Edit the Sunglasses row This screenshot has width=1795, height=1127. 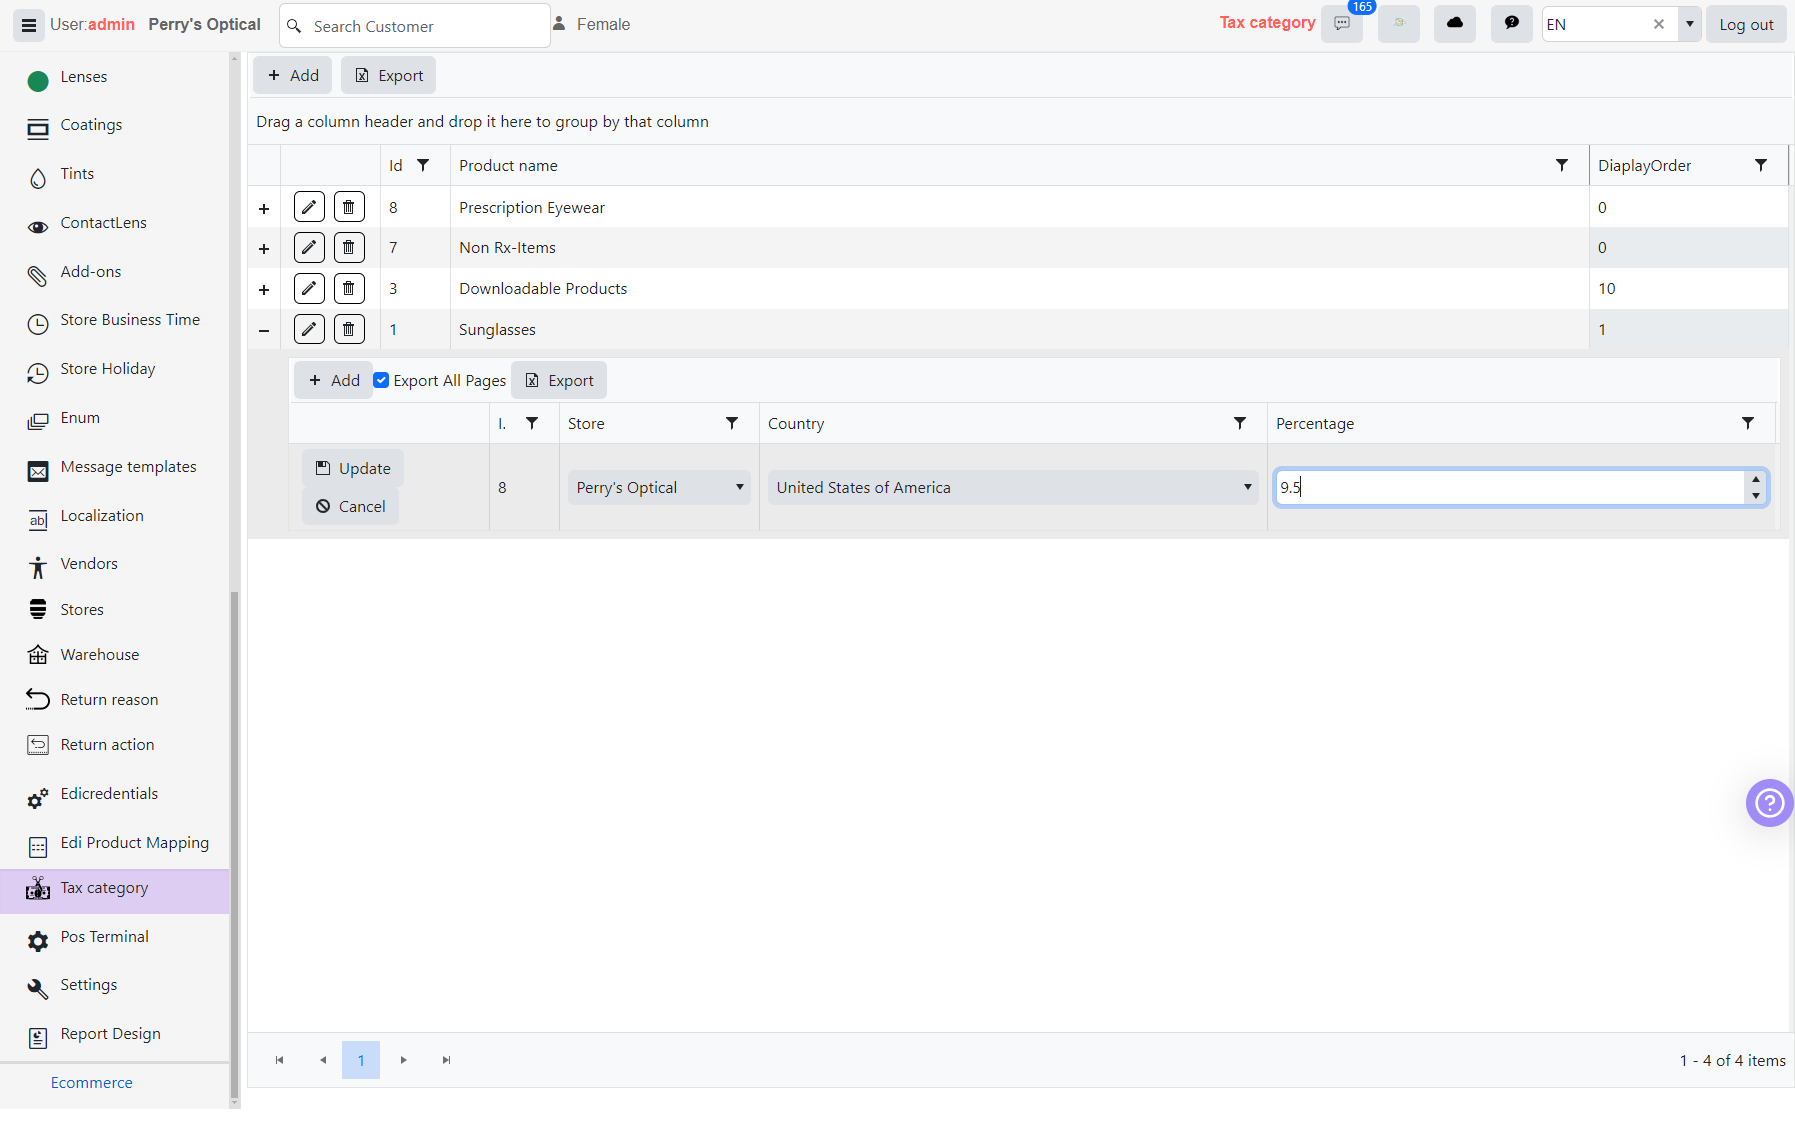(x=309, y=329)
